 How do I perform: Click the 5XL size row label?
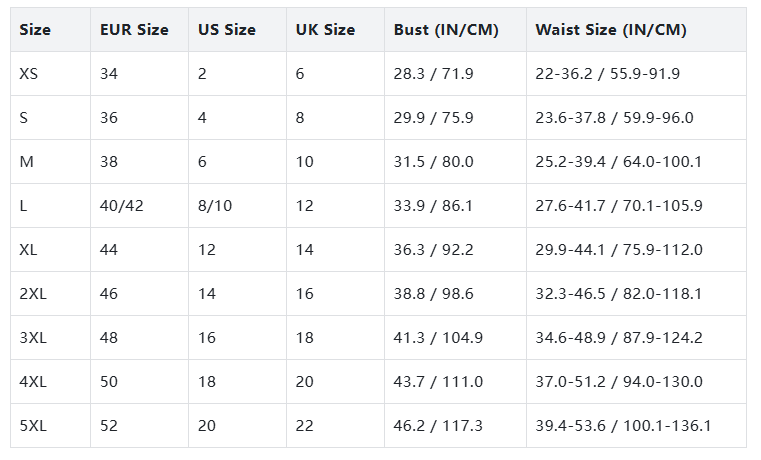click(33, 426)
